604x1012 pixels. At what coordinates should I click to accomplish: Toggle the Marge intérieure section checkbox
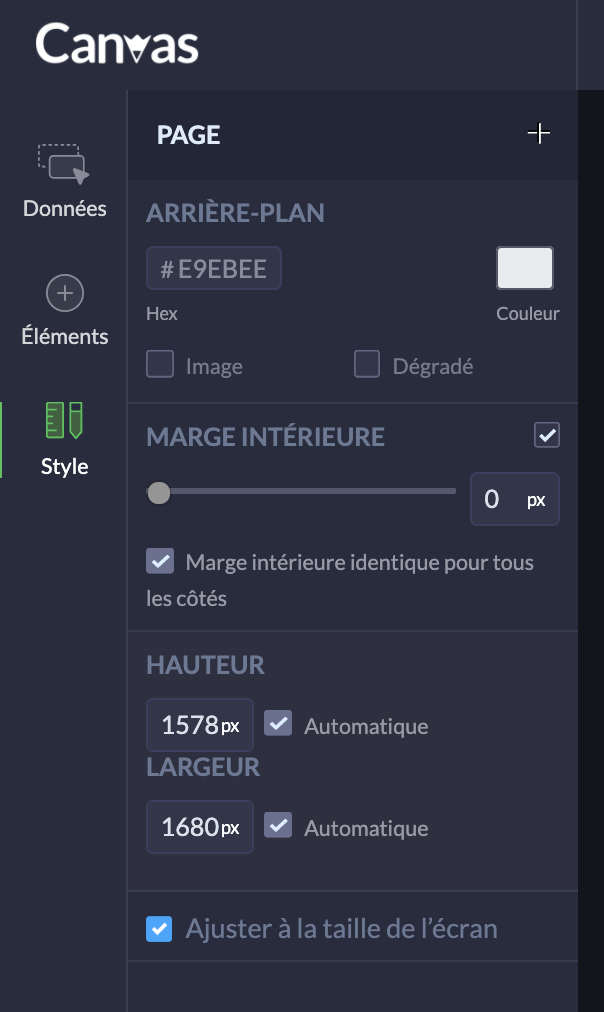click(547, 435)
